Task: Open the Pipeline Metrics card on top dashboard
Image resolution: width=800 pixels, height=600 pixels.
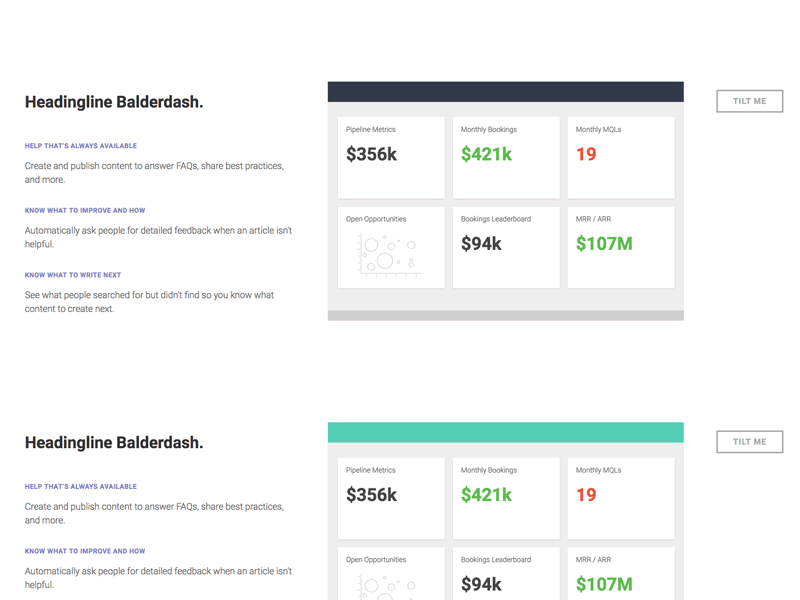Action: pos(390,155)
